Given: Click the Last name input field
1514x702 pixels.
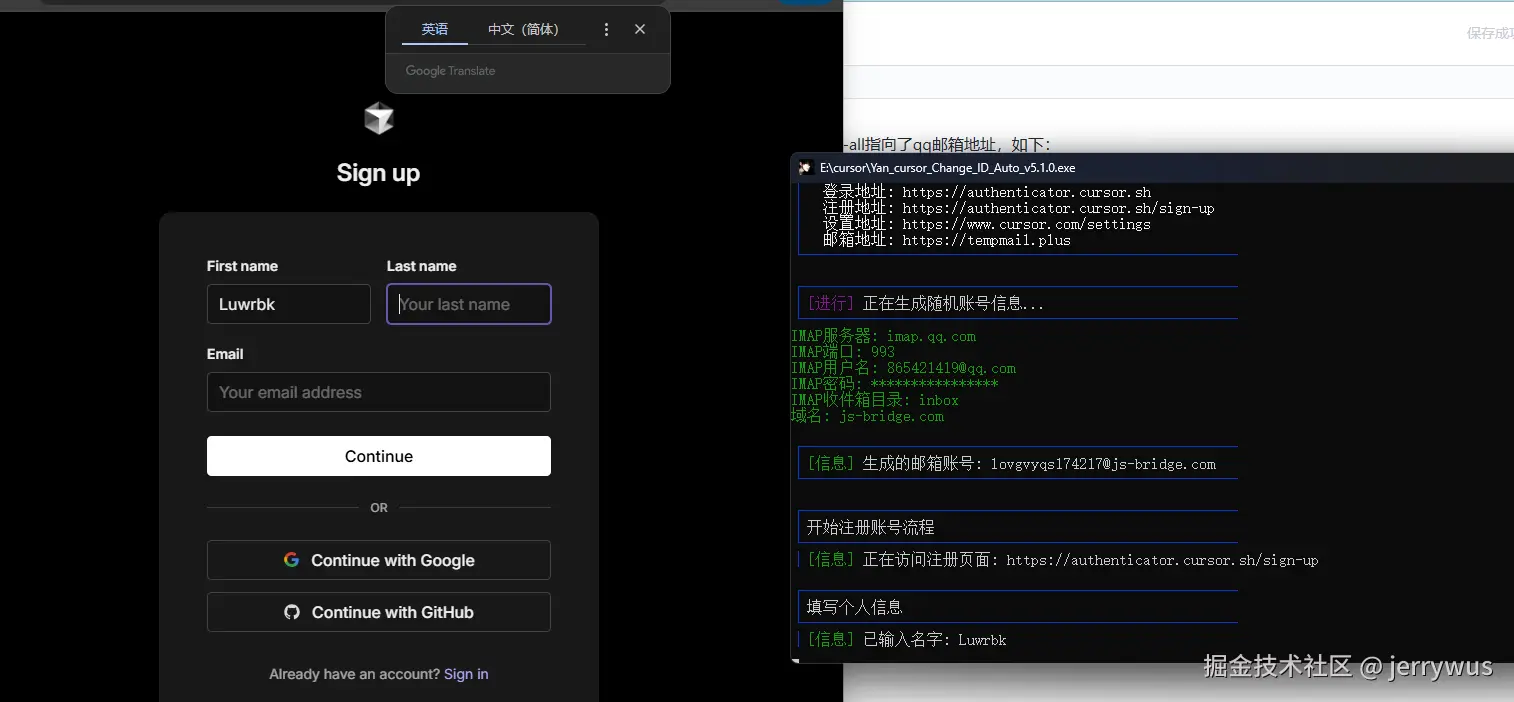Looking at the screenshot, I should click(469, 304).
